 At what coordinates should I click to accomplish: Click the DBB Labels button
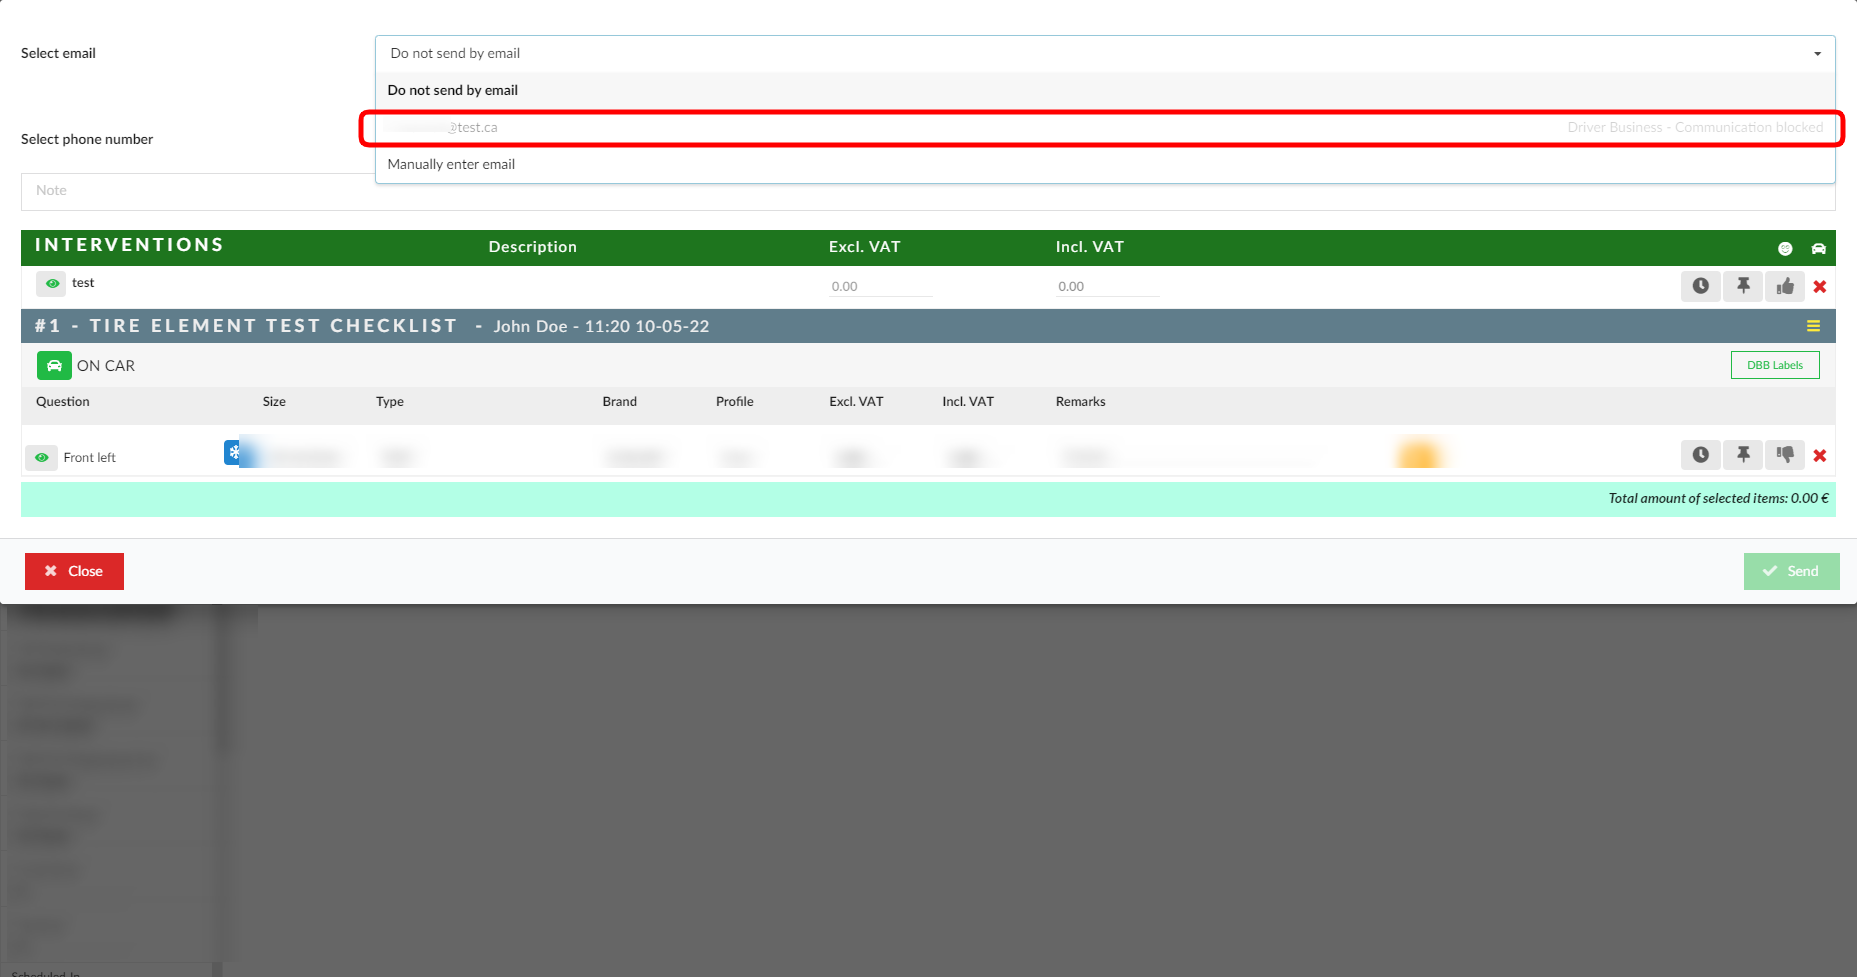1774,365
